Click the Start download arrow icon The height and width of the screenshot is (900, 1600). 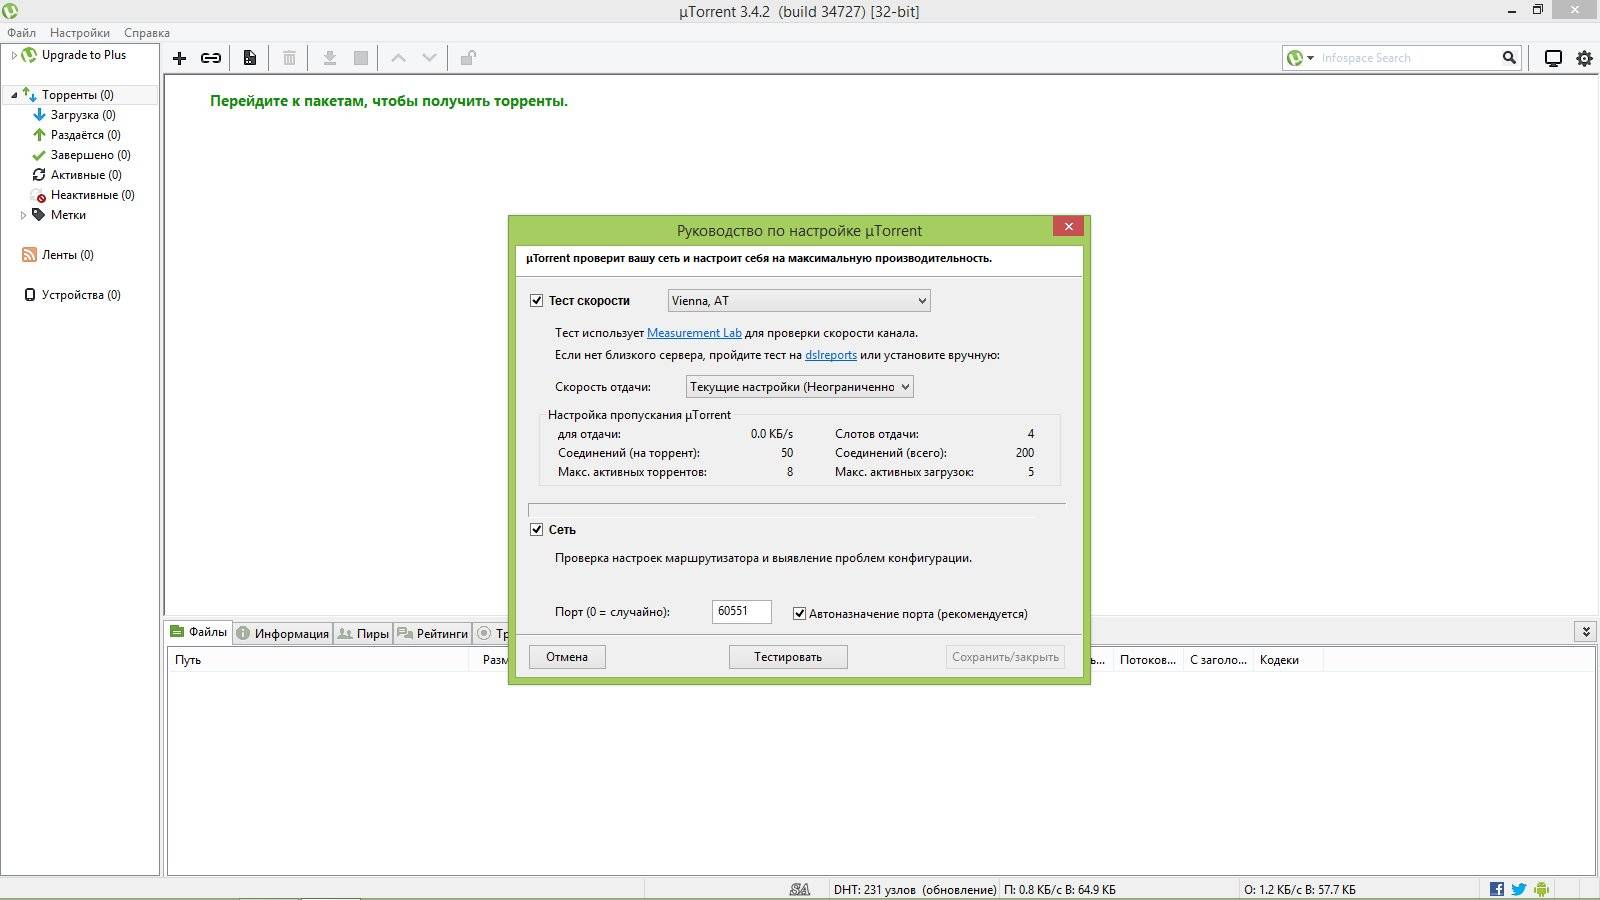[x=329, y=58]
